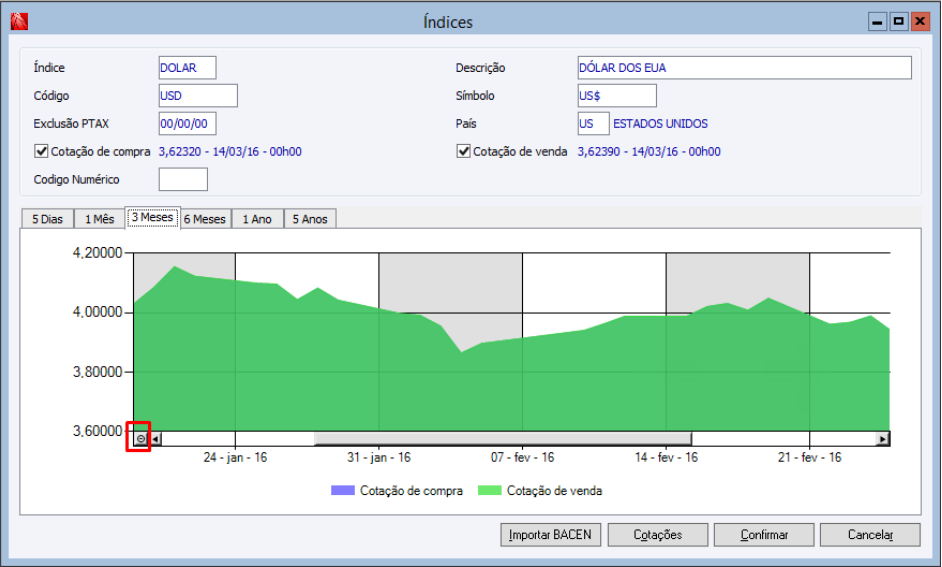942x567 pixels.
Task: Click the 21 - fev - 16 axis label
Action: [809, 458]
